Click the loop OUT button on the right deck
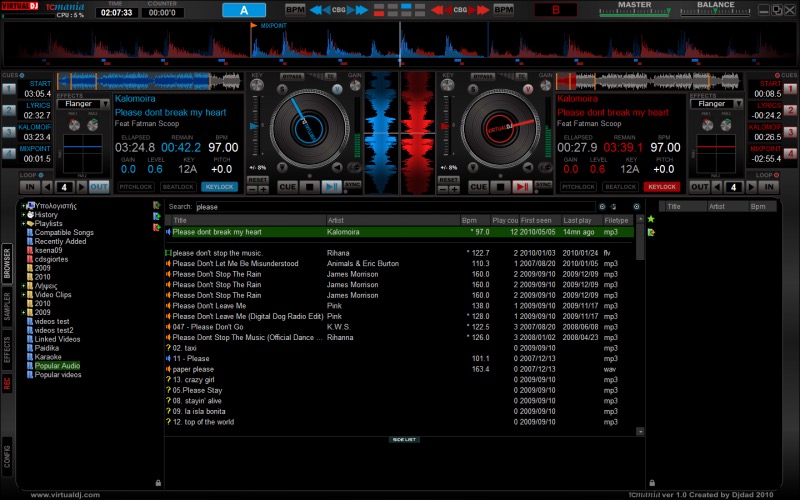 coord(699,187)
